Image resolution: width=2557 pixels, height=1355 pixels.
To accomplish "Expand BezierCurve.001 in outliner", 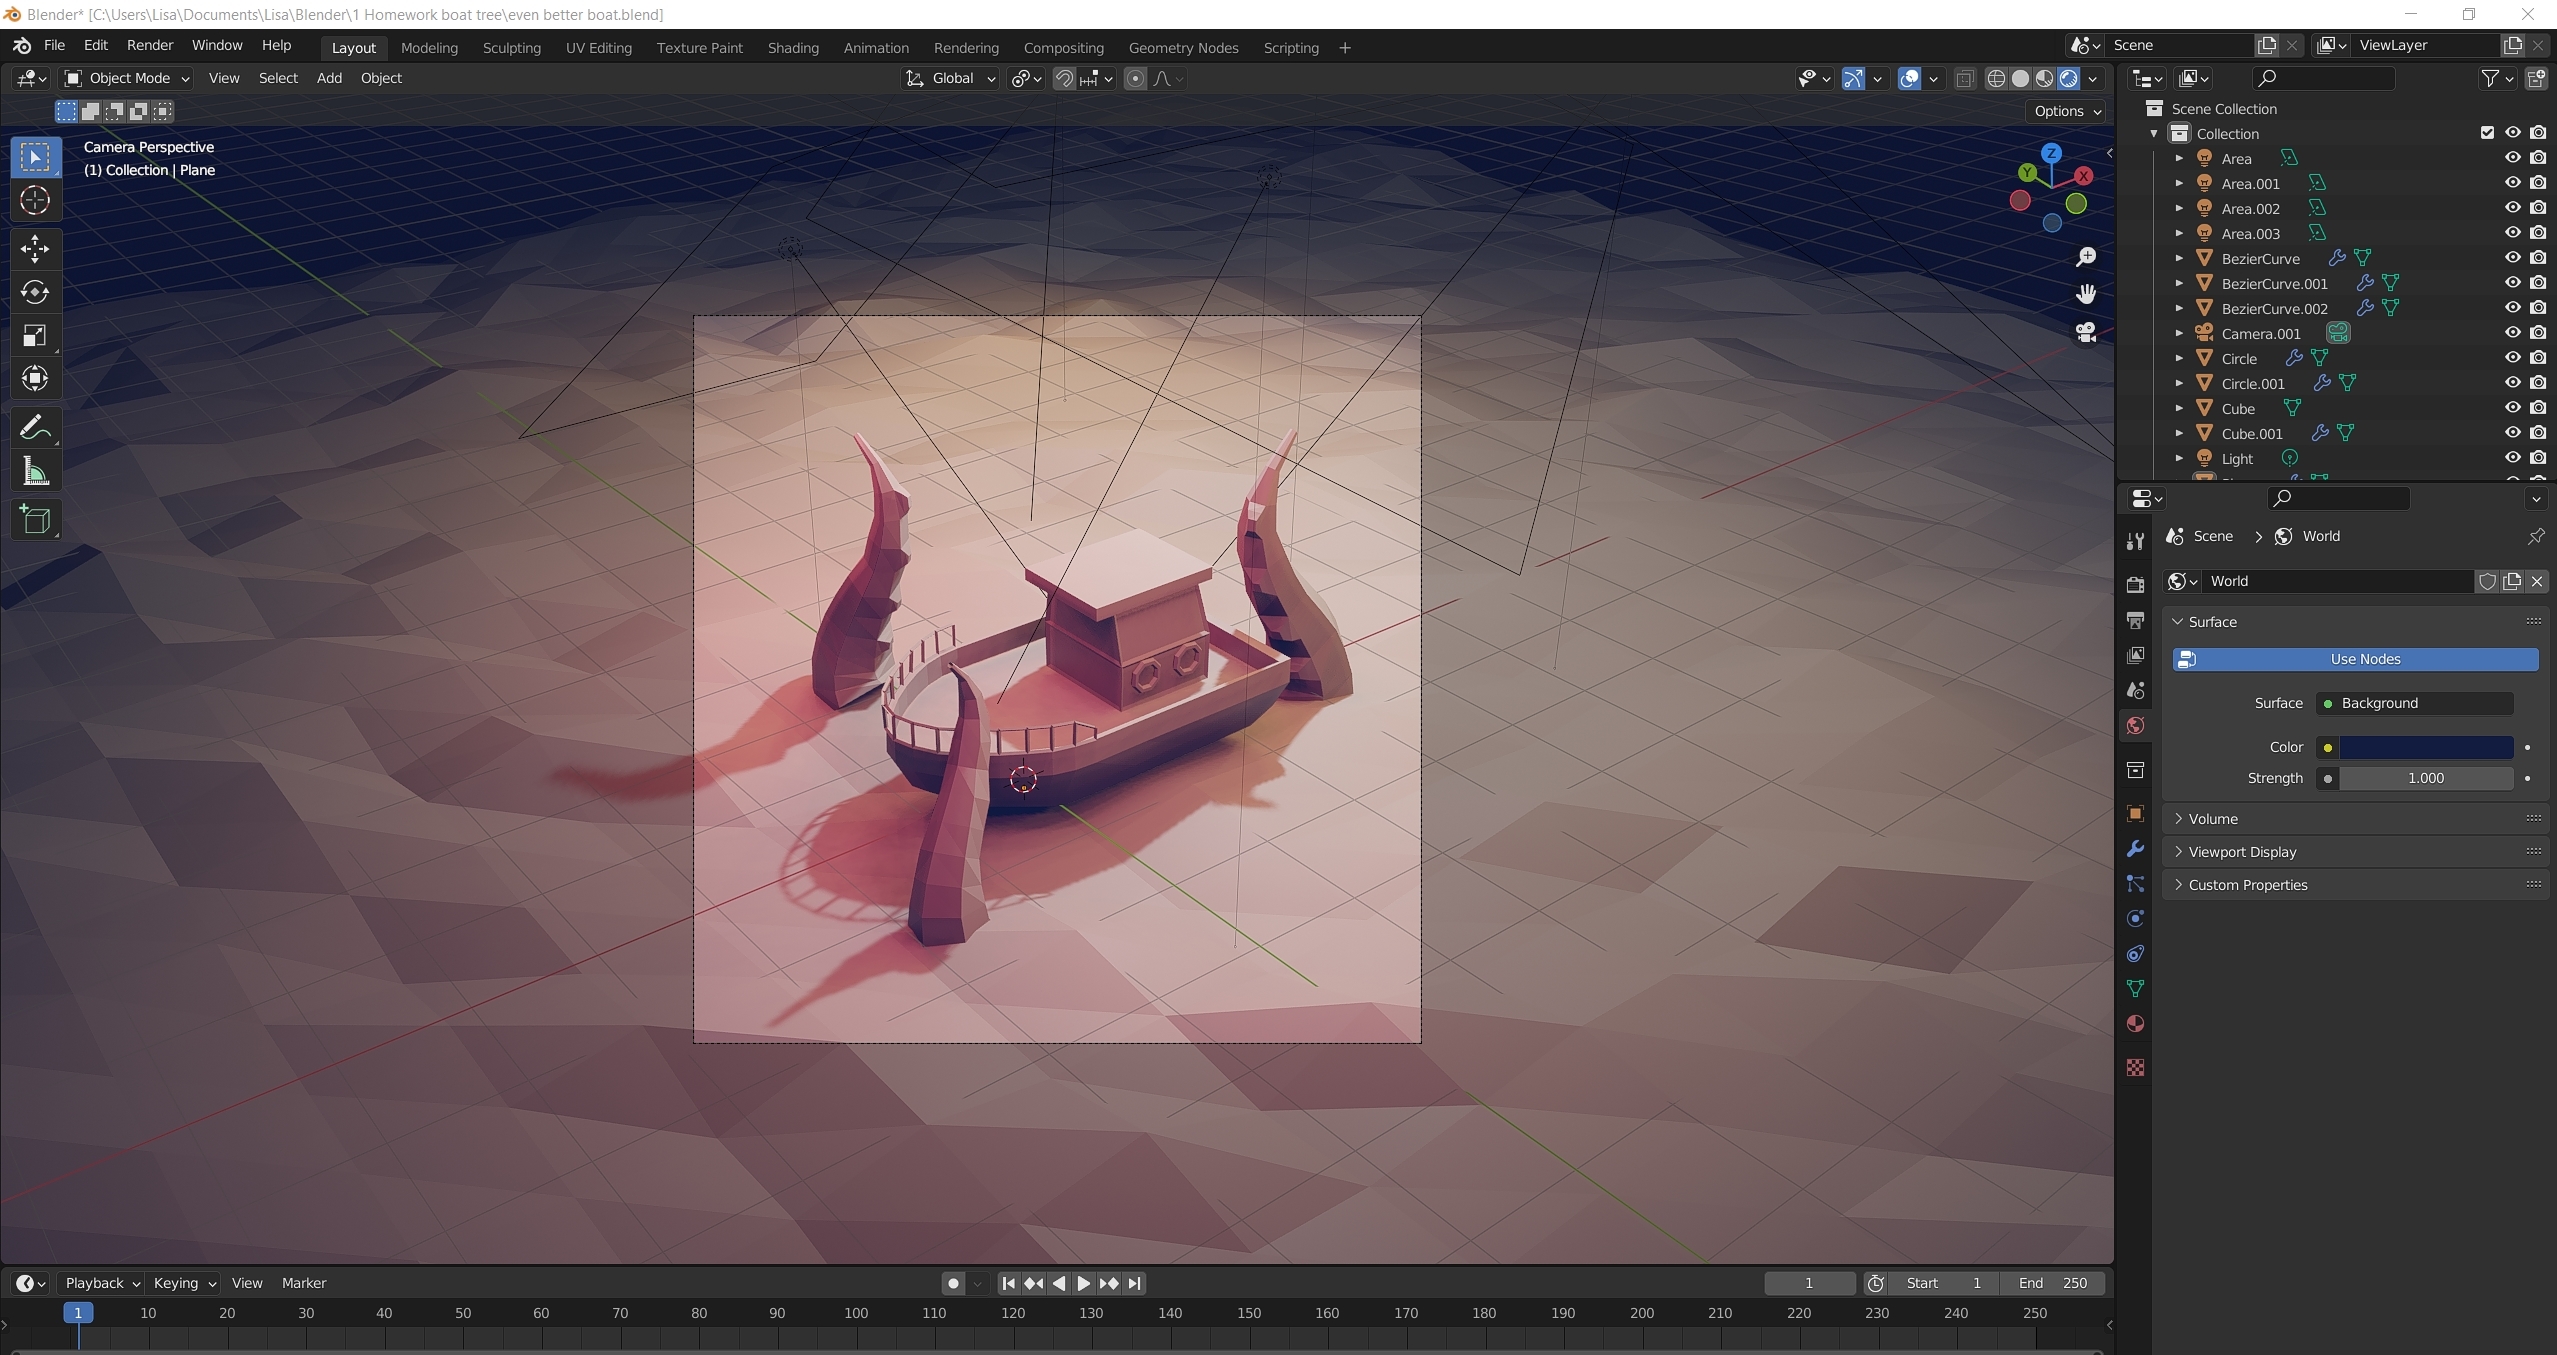I will pos(2179,284).
